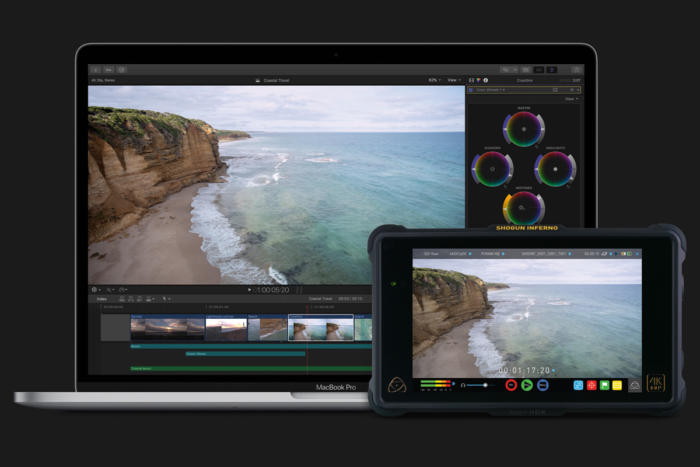This screenshot has height=467, width=700.
Task: Click the Coastal Travel title above the viewer
Action: [276, 80]
